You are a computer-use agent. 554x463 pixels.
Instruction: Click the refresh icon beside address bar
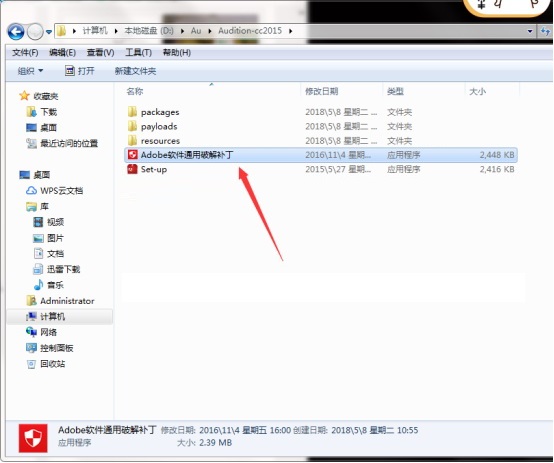[x=545, y=31]
